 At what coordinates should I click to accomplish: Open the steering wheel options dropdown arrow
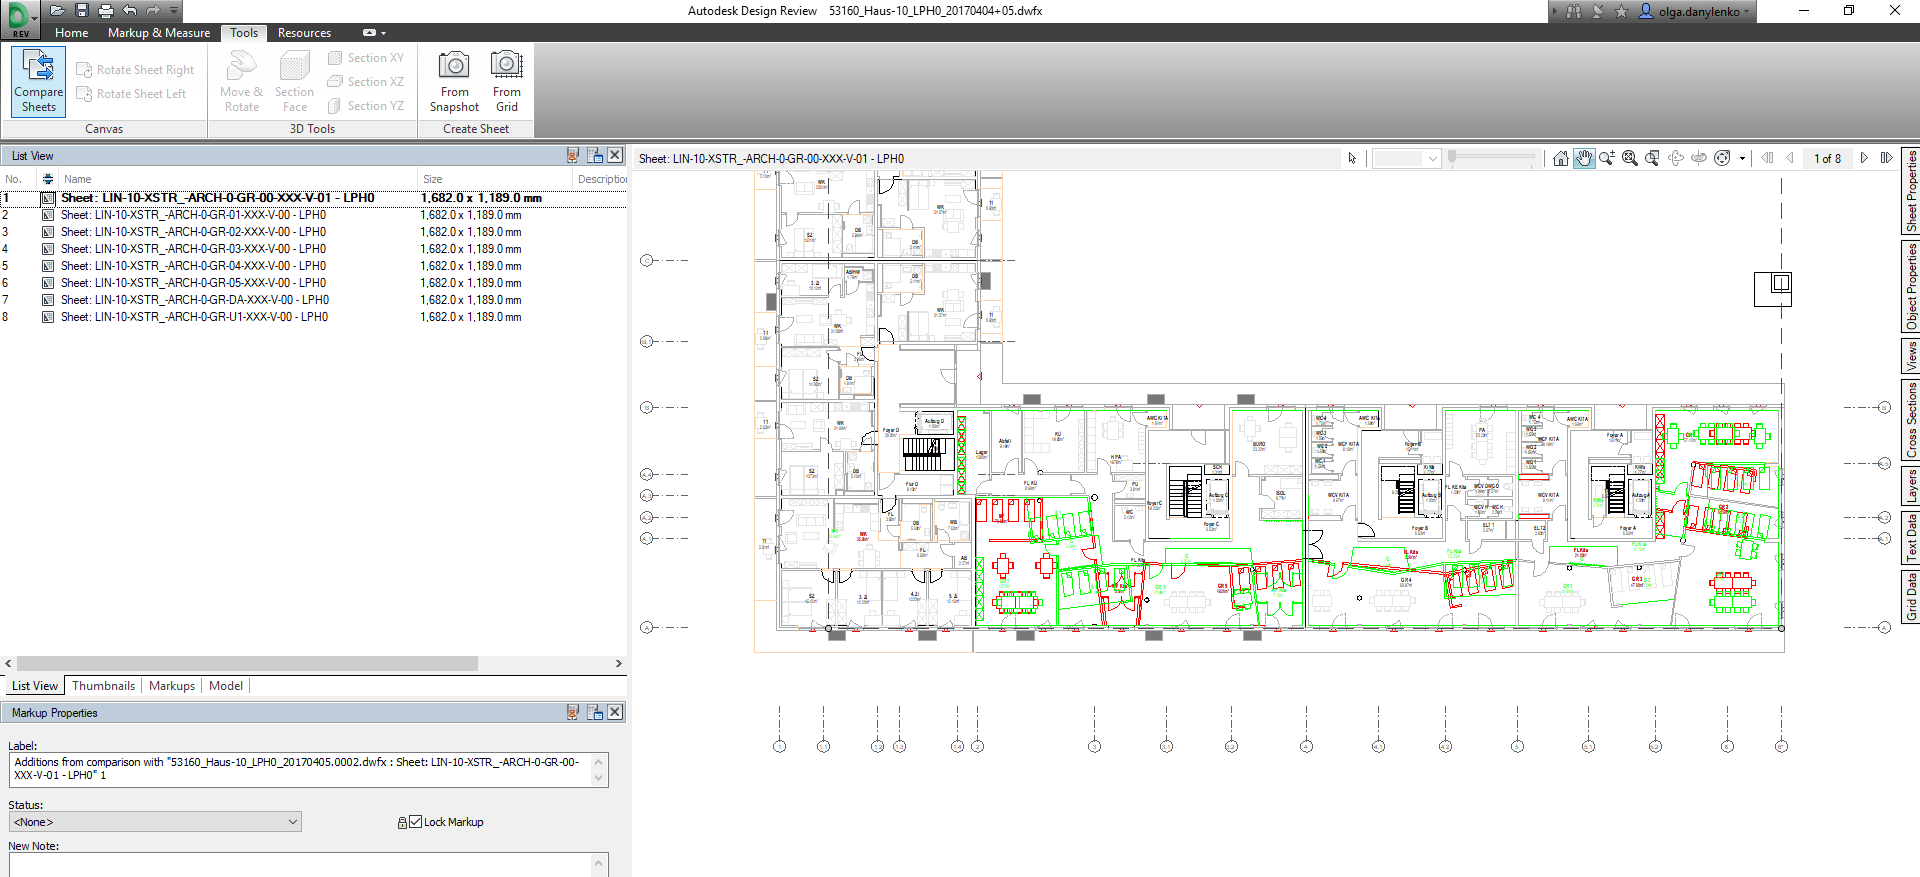pos(1742,158)
